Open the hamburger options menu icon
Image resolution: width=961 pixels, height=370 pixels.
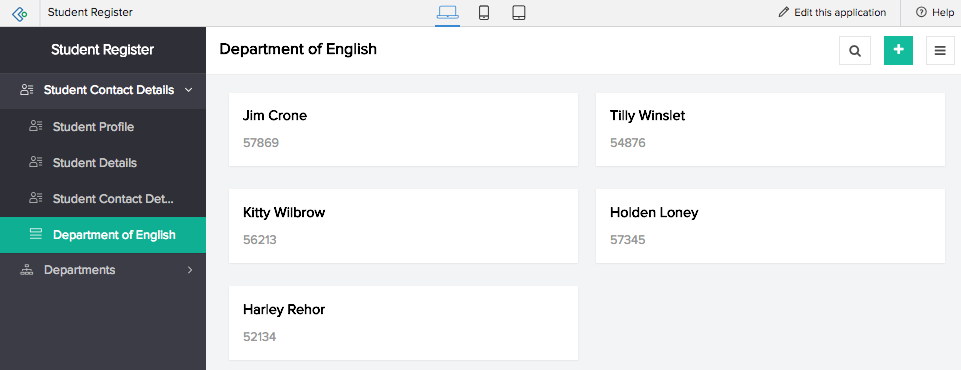pos(940,50)
